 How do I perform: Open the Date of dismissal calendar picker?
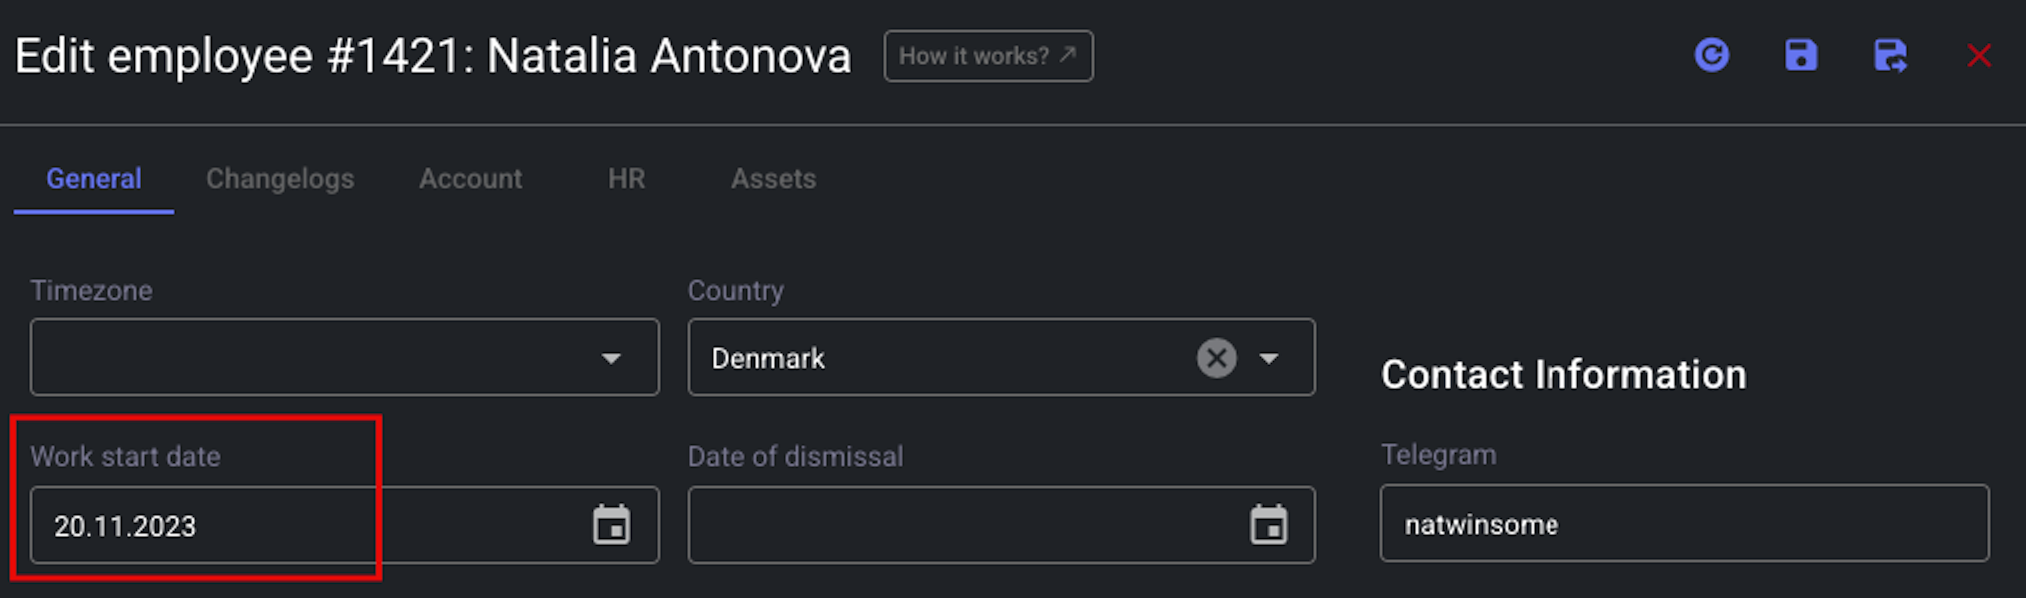point(1268,525)
